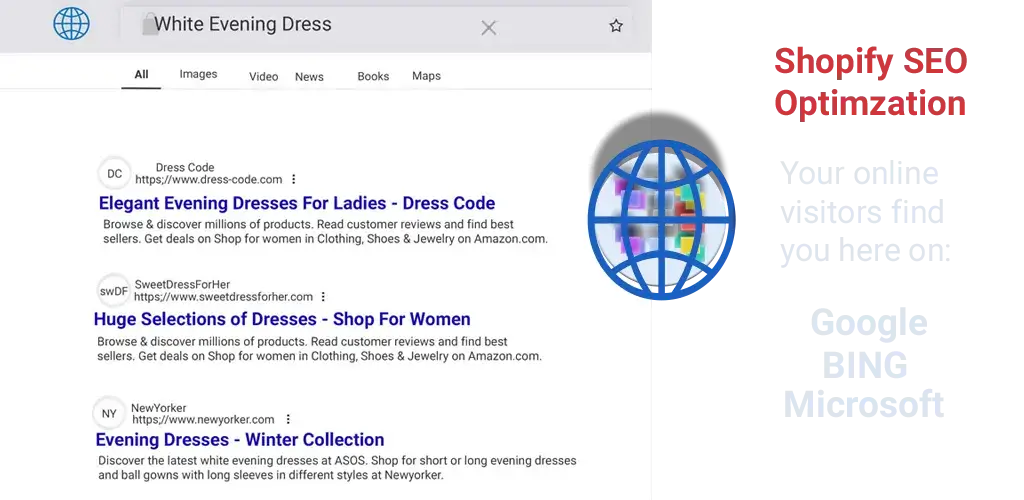Image resolution: width=1024 pixels, height=500 pixels.
Task: Select the Books tab
Action: pos(373,77)
